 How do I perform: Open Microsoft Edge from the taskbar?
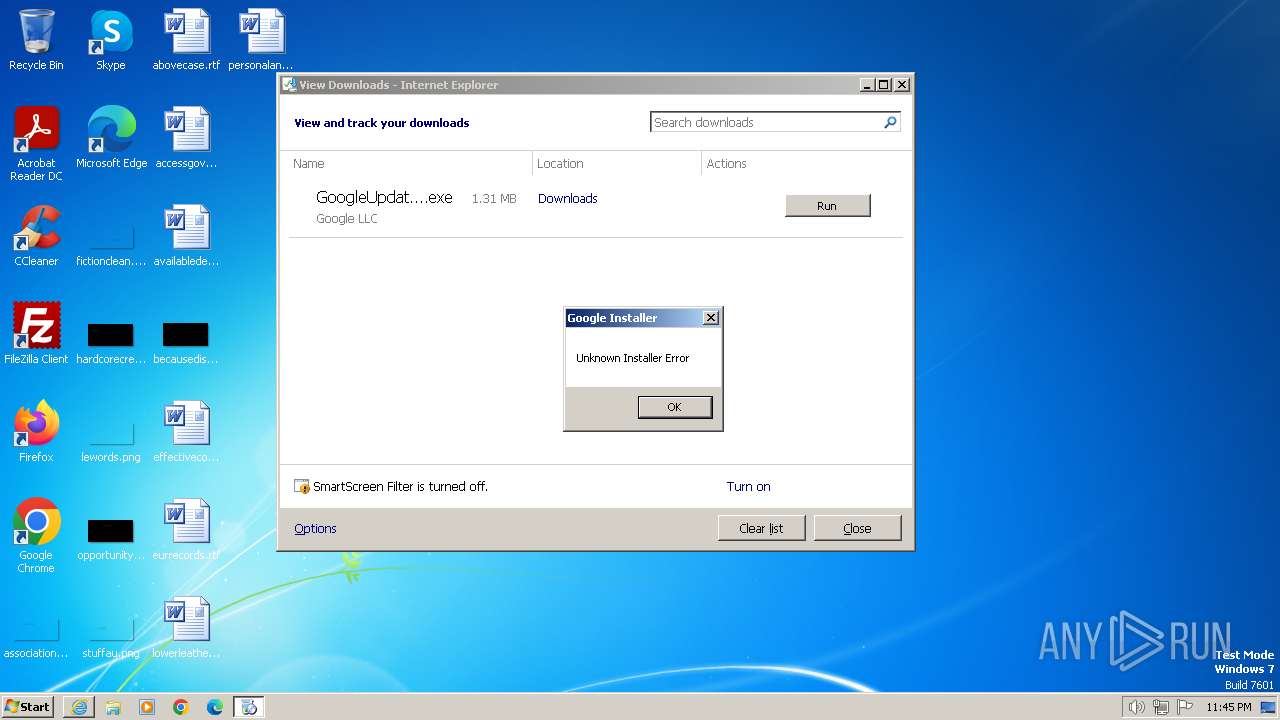[215, 707]
